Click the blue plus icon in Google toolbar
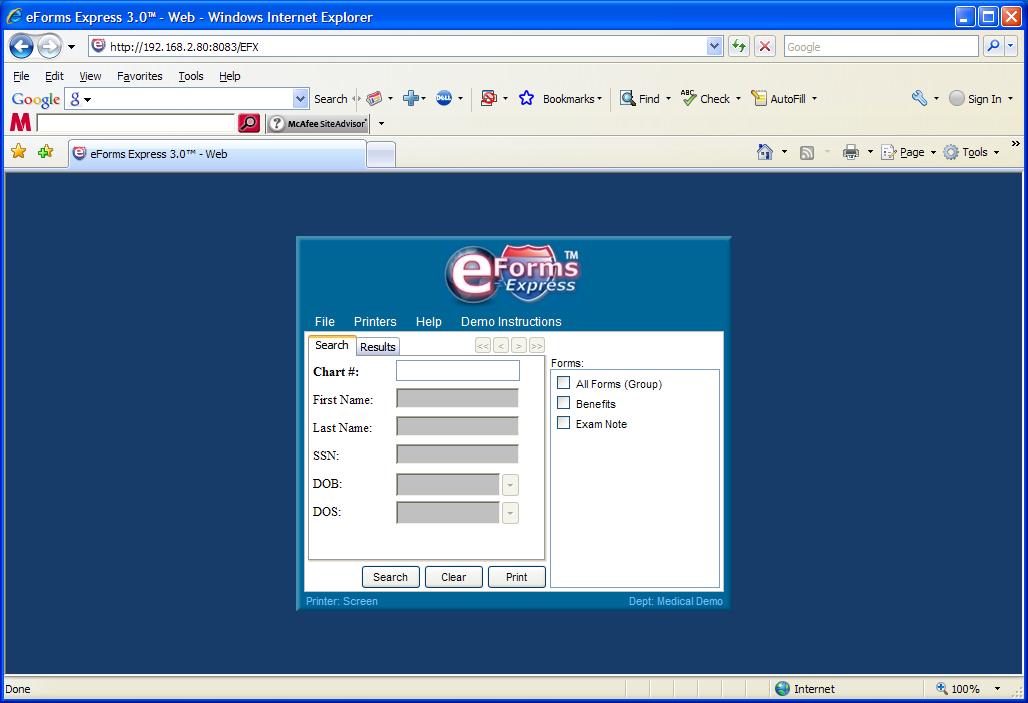Viewport: 1028px width, 703px height. pos(411,98)
